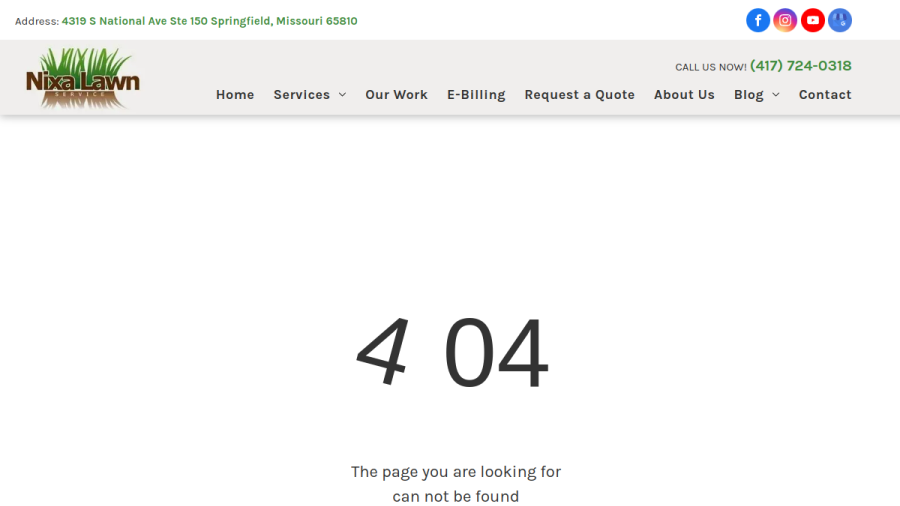
Task: Open the Blog menu item
Action: pyautogui.click(x=748, y=95)
